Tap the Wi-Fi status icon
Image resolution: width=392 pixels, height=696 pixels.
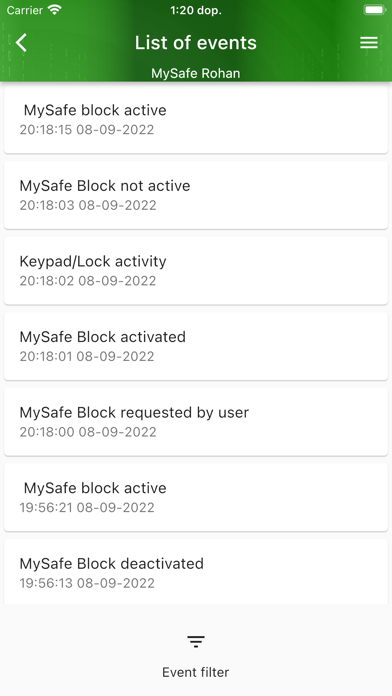click(x=55, y=10)
